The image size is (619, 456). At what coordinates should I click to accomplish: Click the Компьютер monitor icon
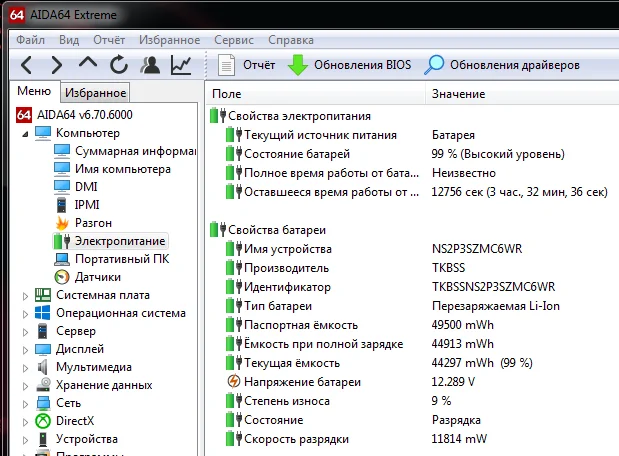tap(43, 133)
